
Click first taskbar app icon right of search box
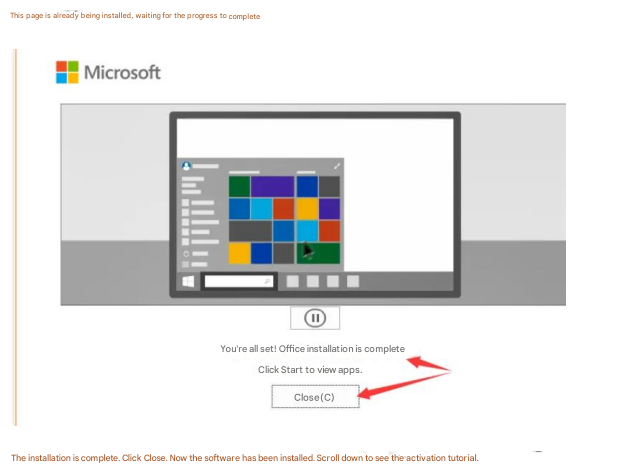(x=293, y=281)
